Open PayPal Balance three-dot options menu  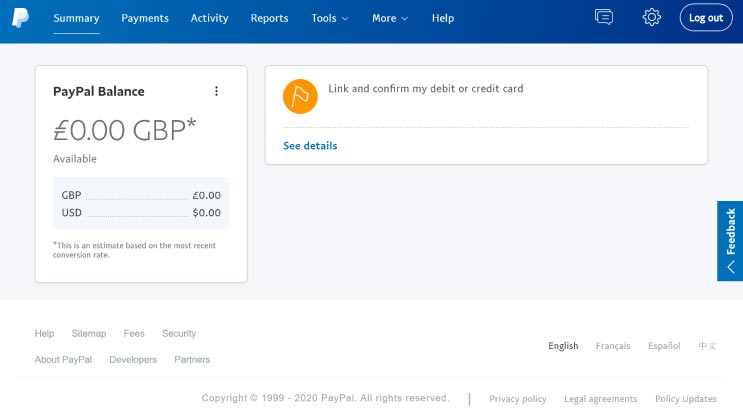point(217,91)
